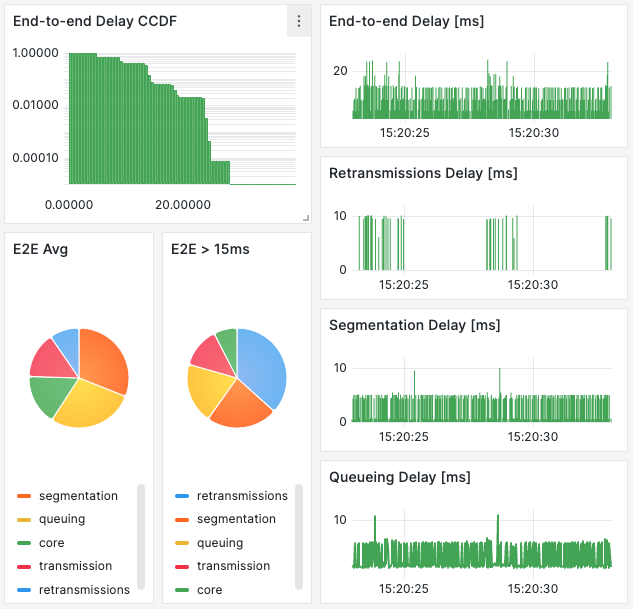The width and height of the screenshot is (633, 609).
Task: Click the E2E Avg legend scrollbar
Action: [141, 536]
